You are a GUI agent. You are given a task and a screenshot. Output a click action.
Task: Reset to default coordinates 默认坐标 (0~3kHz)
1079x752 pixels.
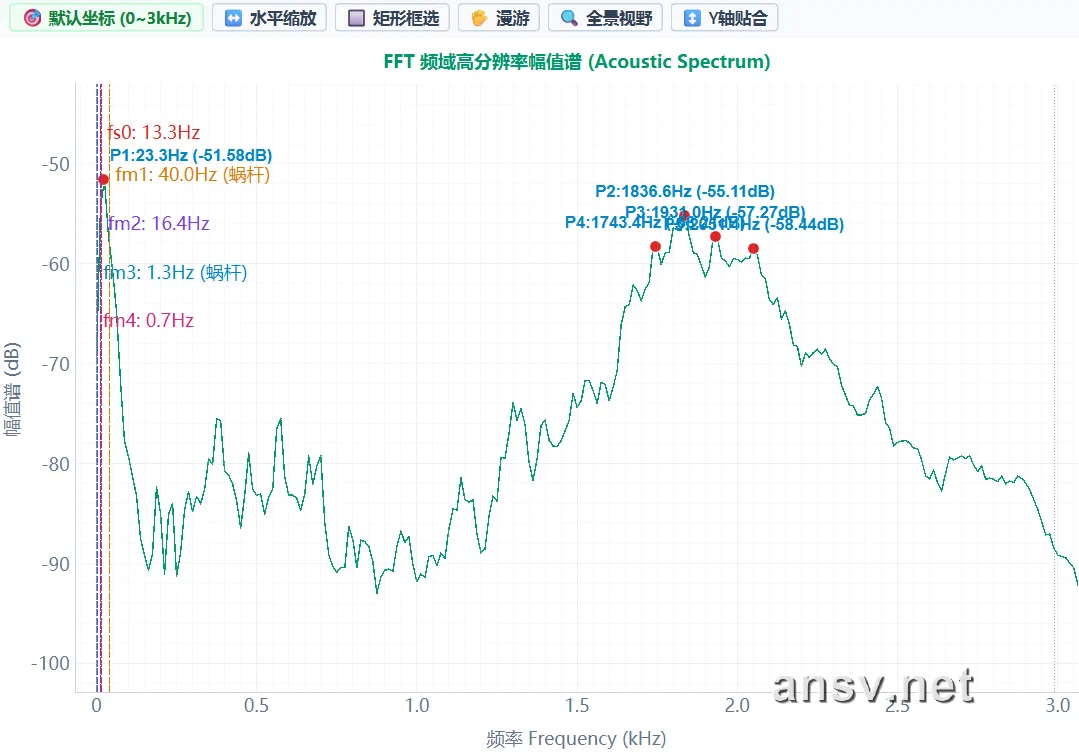(x=107, y=18)
